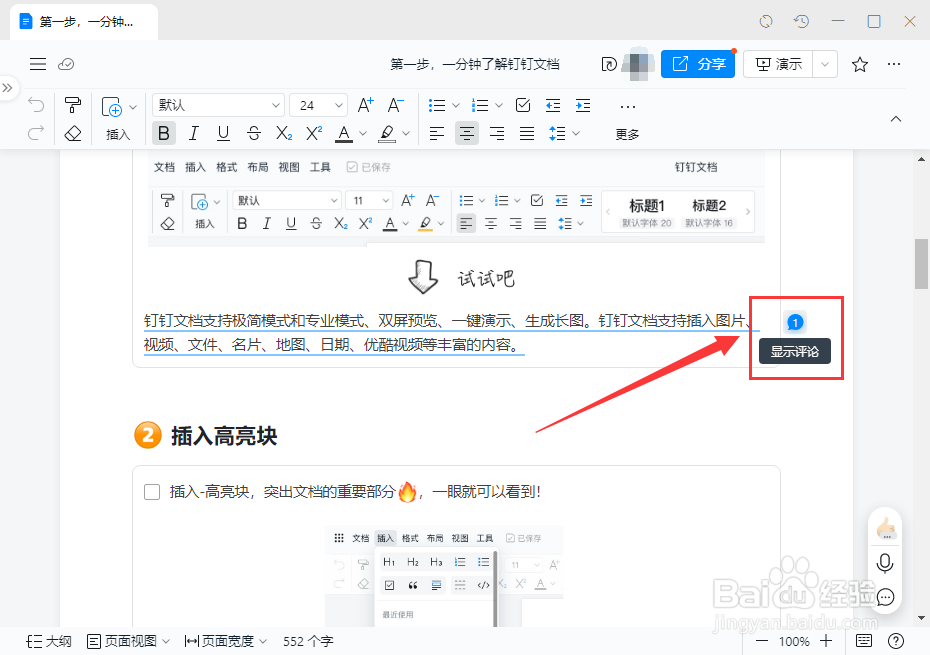Align text center
This screenshot has height=655, width=930.
pos(467,133)
